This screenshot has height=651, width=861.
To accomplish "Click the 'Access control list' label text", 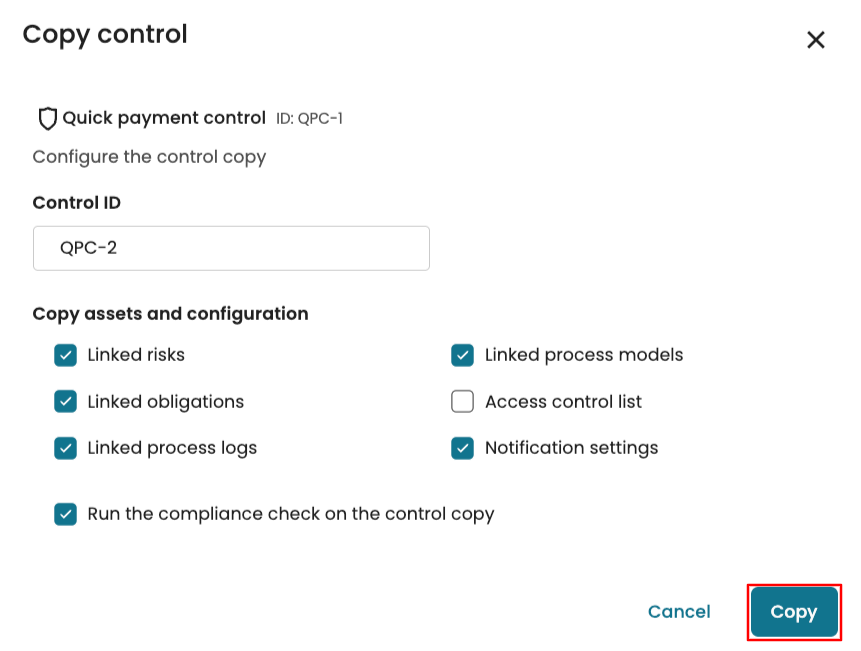I will [x=563, y=402].
